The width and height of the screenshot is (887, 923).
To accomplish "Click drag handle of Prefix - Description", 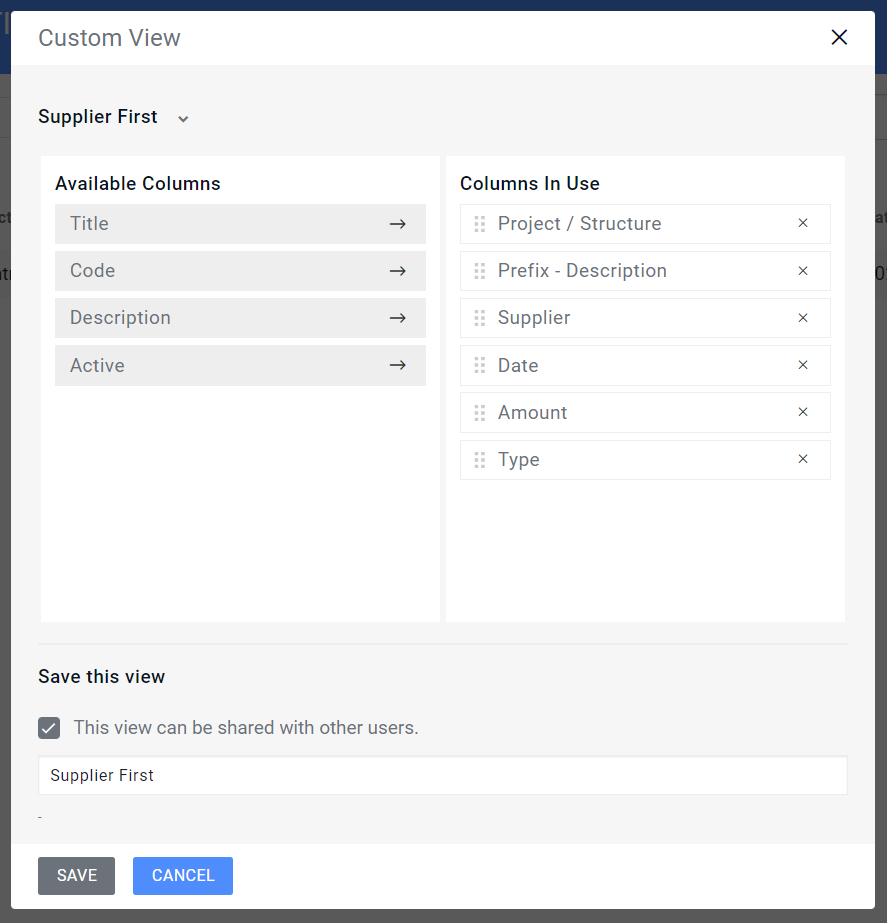I will click(x=480, y=271).
